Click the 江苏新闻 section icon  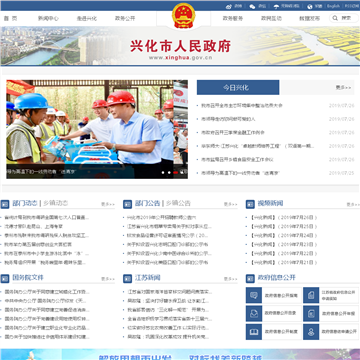click(x=128, y=278)
